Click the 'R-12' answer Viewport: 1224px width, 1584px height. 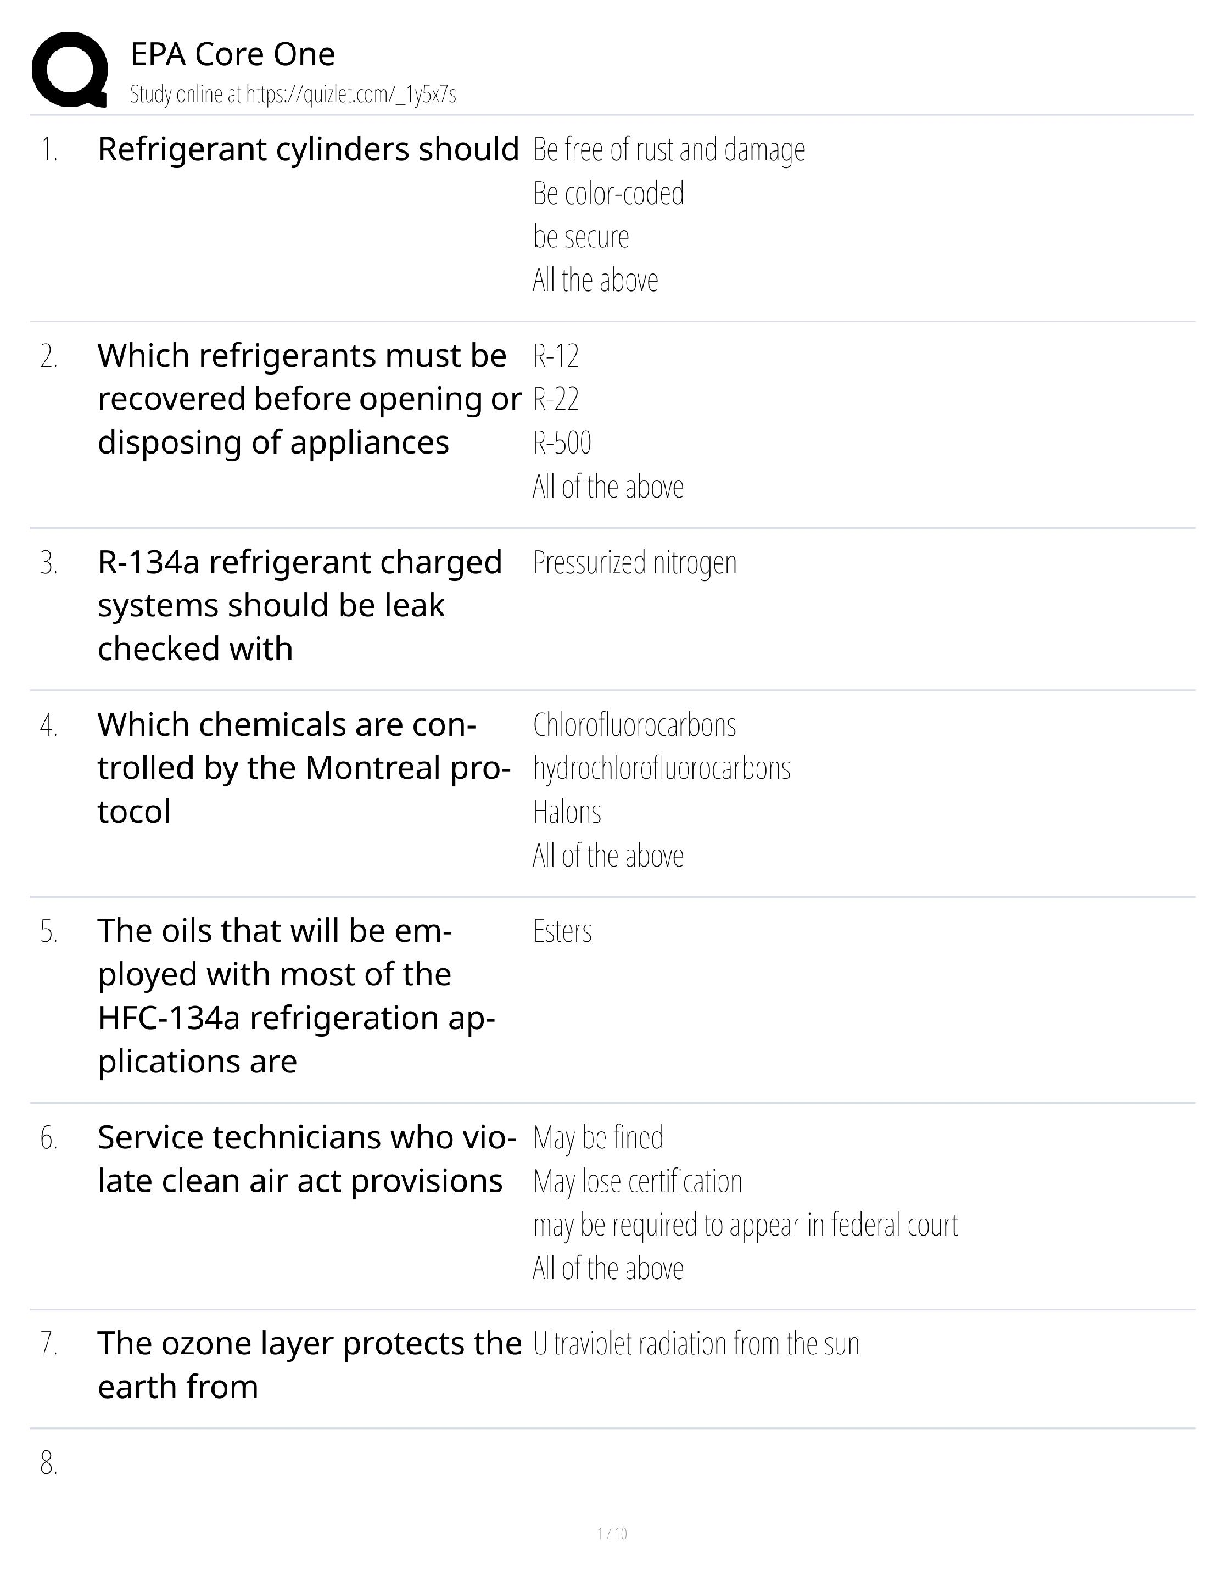(x=556, y=356)
